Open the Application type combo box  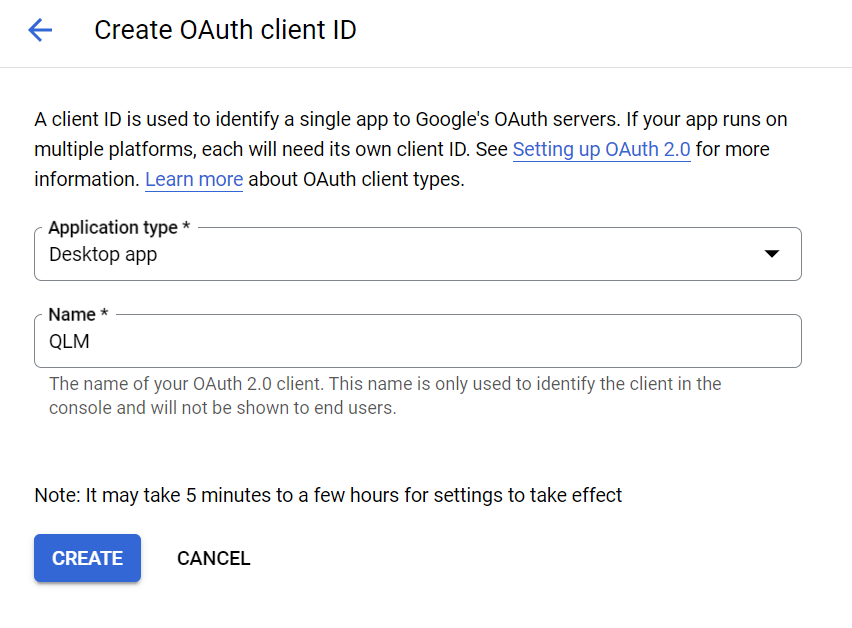click(417, 254)
